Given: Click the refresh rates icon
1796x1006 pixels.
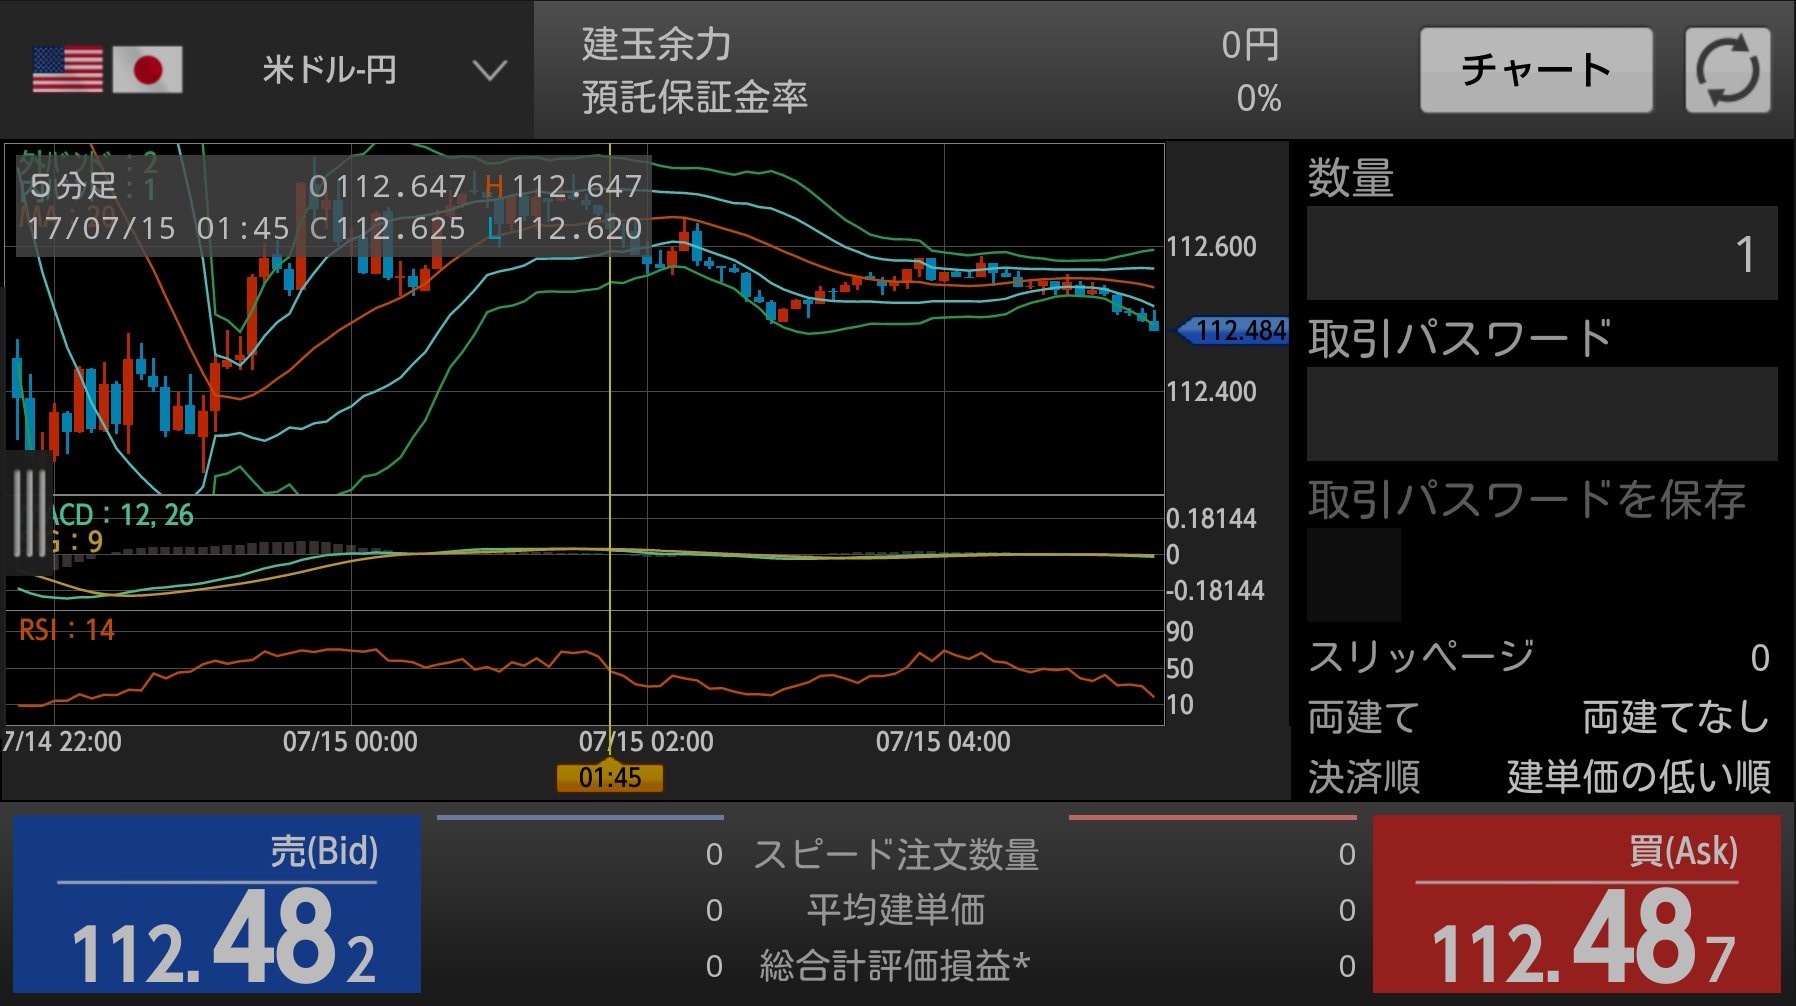Looking at the screenshot, I should click(x=1727, y=70).
